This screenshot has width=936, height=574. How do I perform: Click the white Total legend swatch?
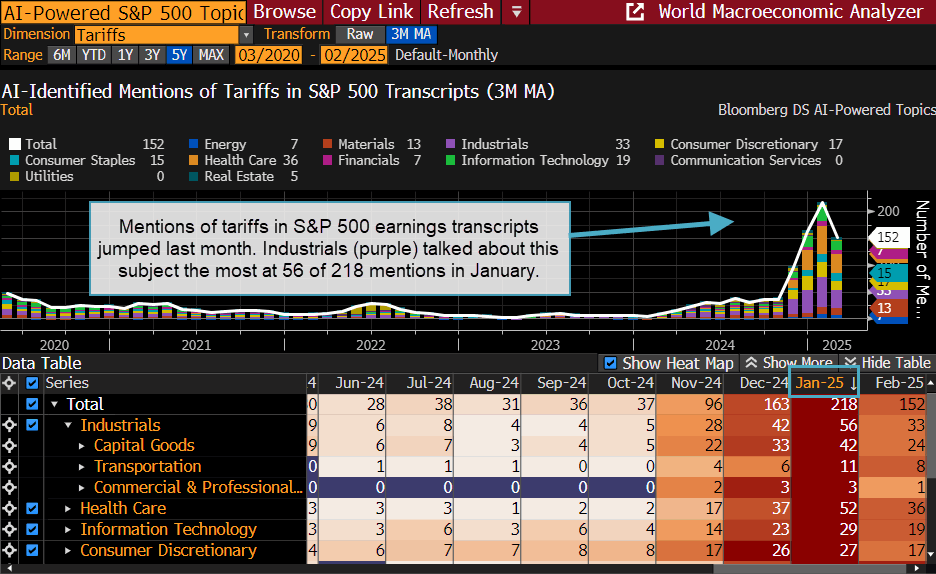point(15,144)
